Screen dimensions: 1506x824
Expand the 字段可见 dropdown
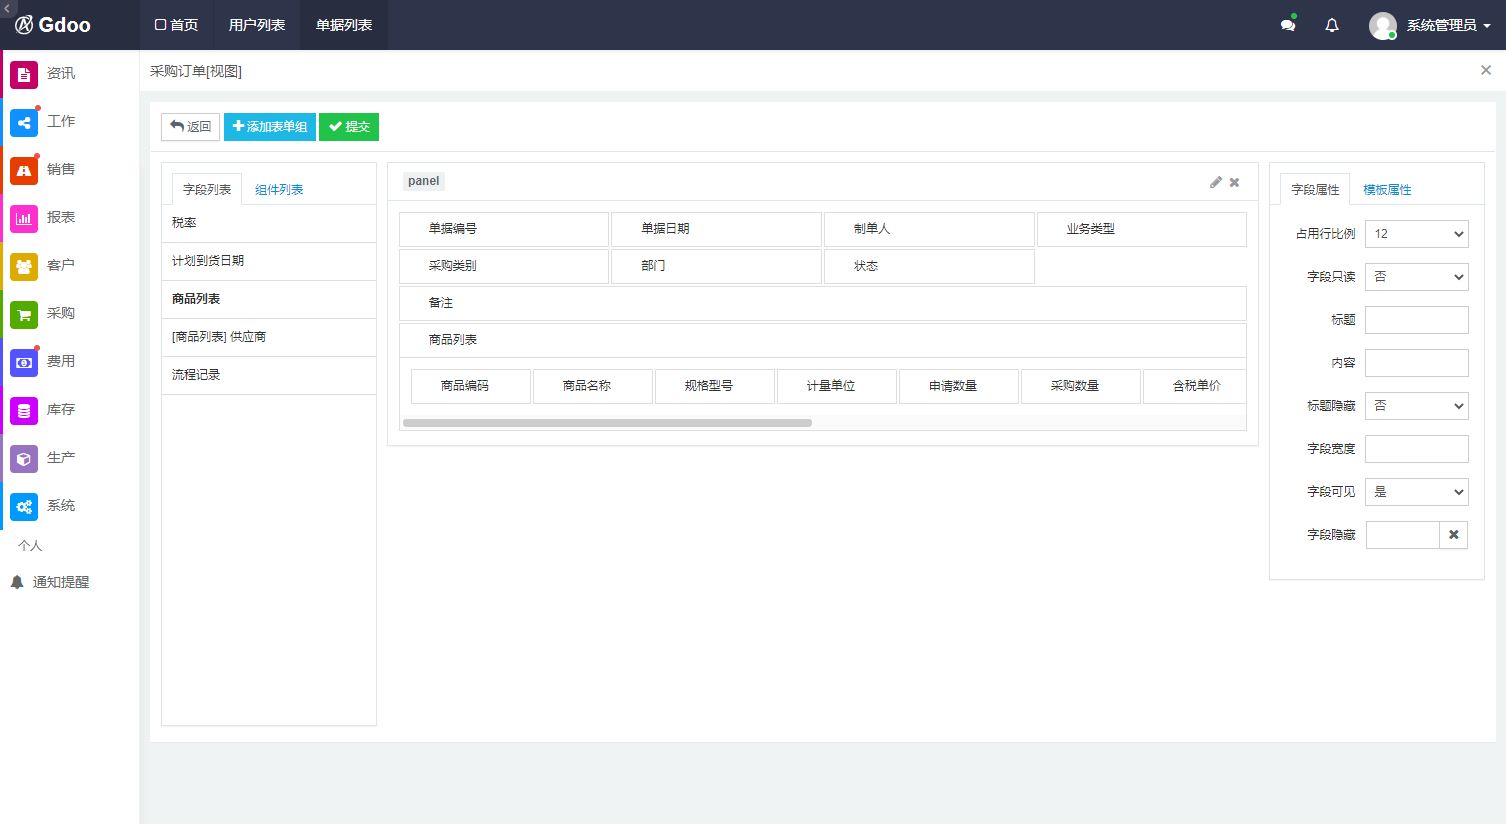pyautogui.click(x=1416, y=492)
